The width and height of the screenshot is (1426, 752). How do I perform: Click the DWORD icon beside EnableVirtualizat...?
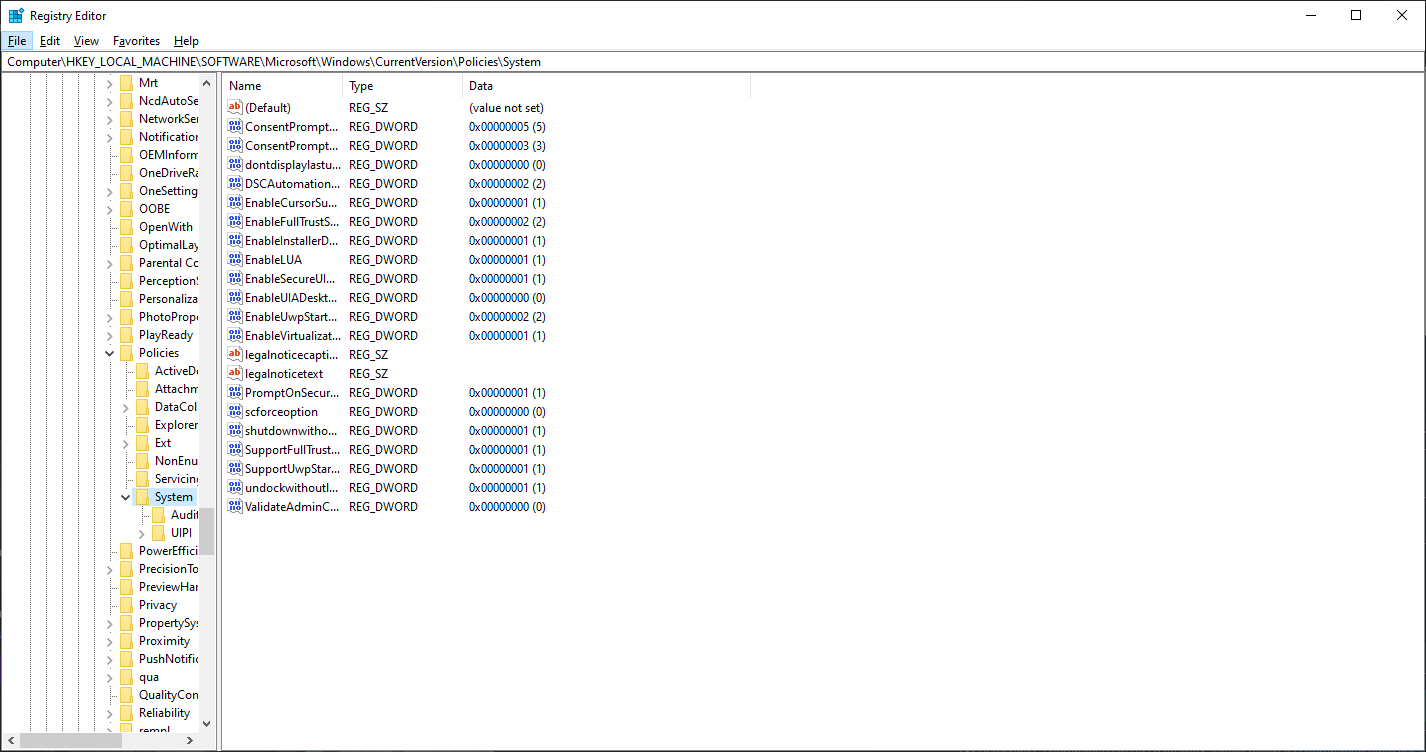click(x=235, y=336)
